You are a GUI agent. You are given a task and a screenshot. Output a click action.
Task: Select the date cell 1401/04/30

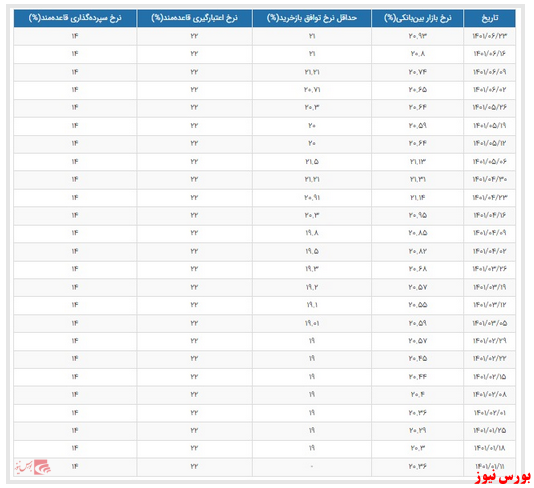pyautogui.click(x=489, y=179)
